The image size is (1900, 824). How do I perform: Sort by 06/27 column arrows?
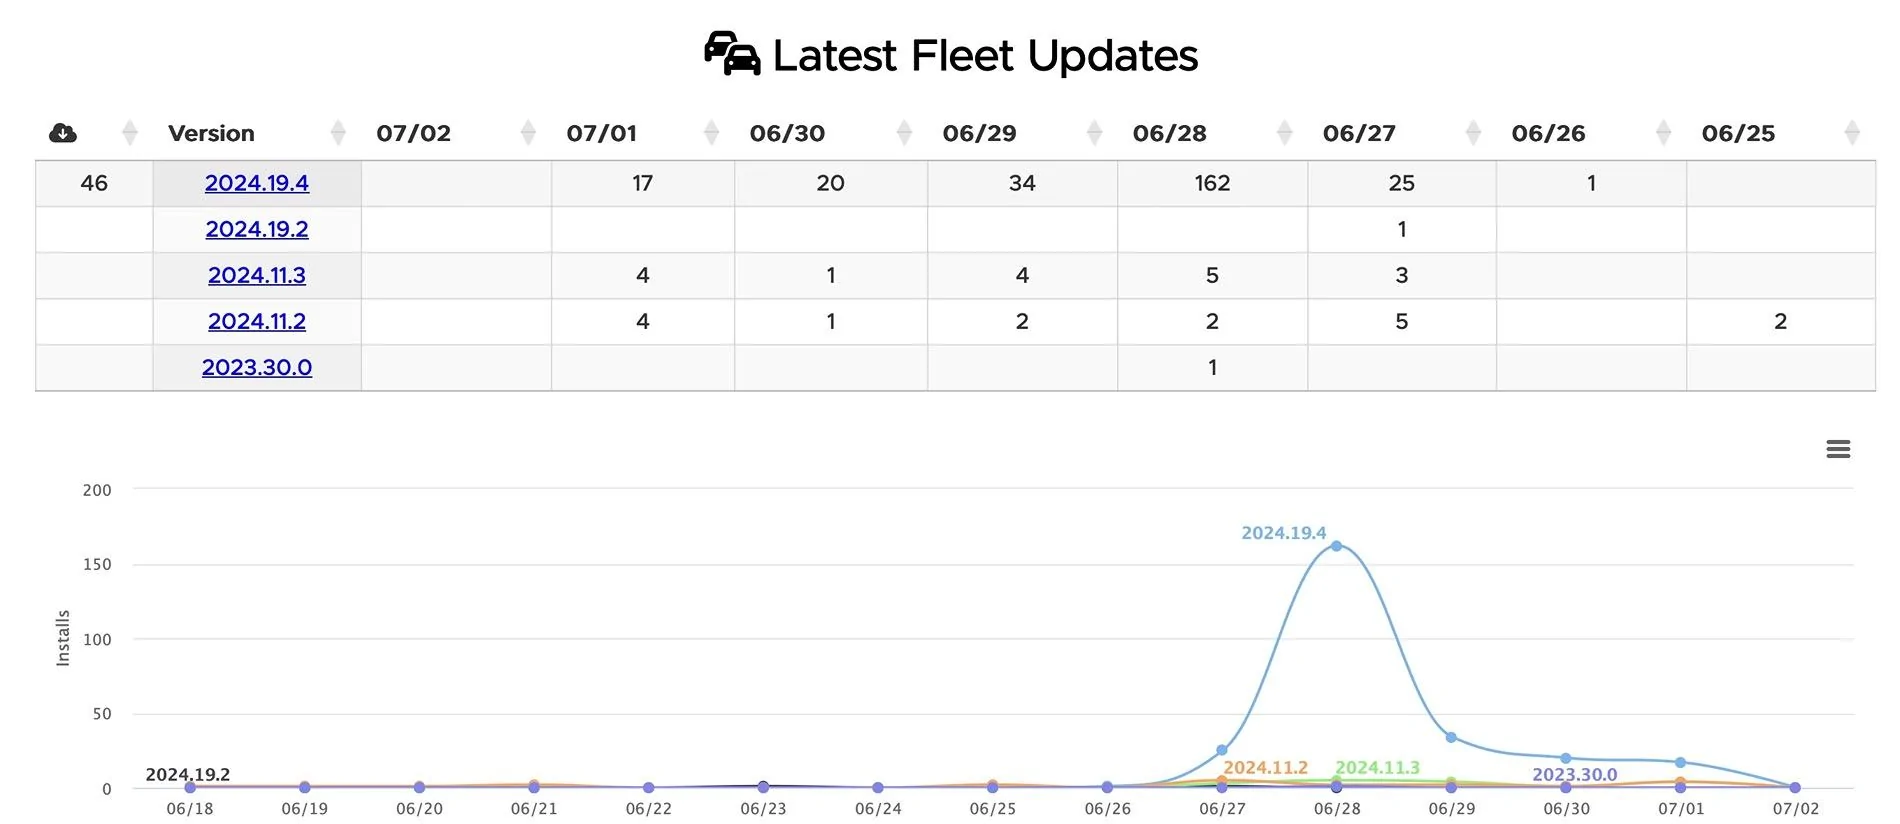click(1473, 132)
